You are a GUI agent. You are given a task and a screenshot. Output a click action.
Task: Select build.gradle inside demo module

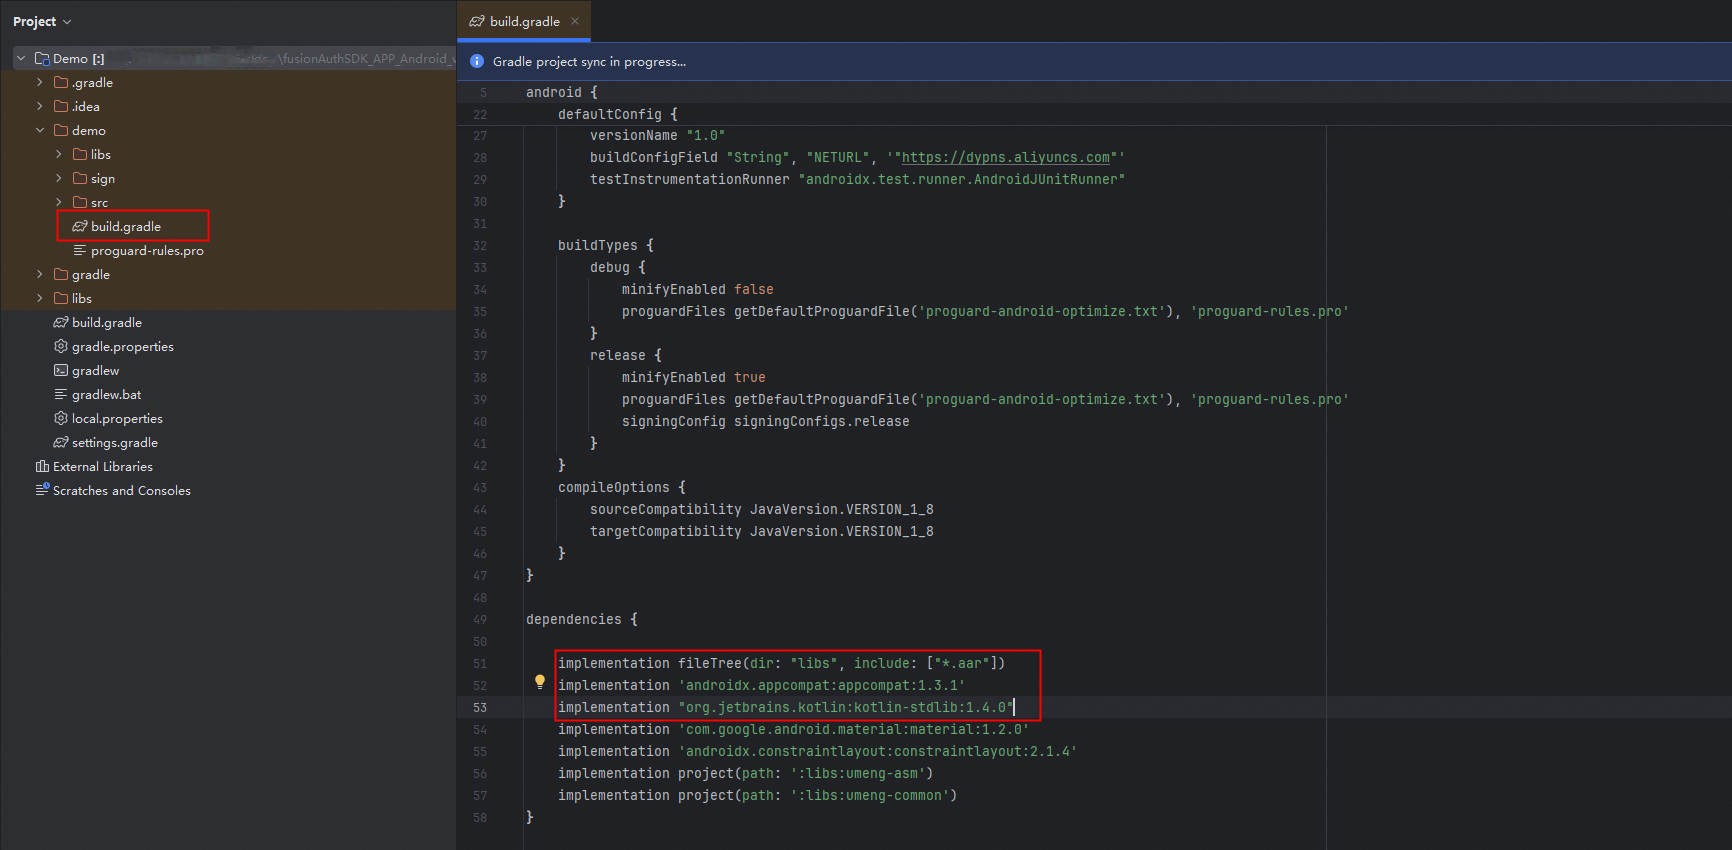(x=126, y=226)
